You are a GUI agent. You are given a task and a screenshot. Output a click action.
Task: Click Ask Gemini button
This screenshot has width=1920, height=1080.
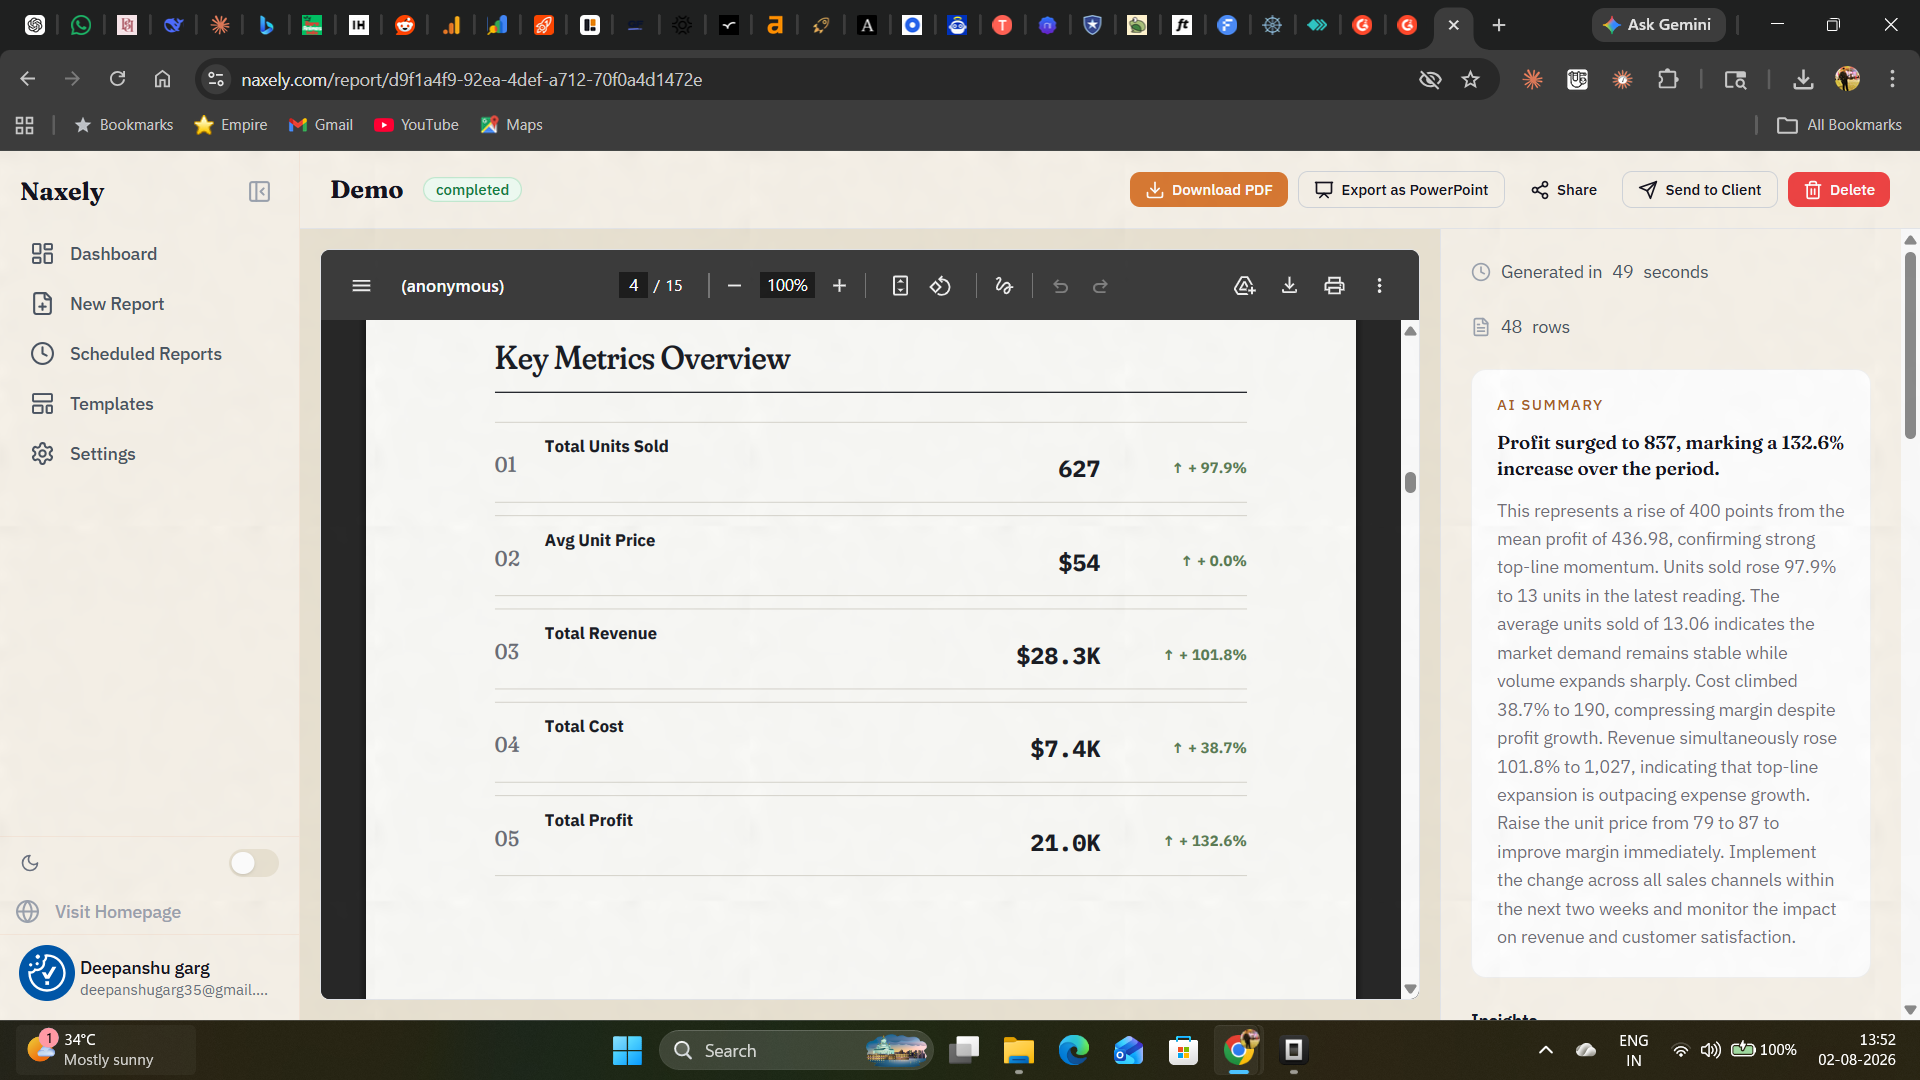pos(1658,25)
